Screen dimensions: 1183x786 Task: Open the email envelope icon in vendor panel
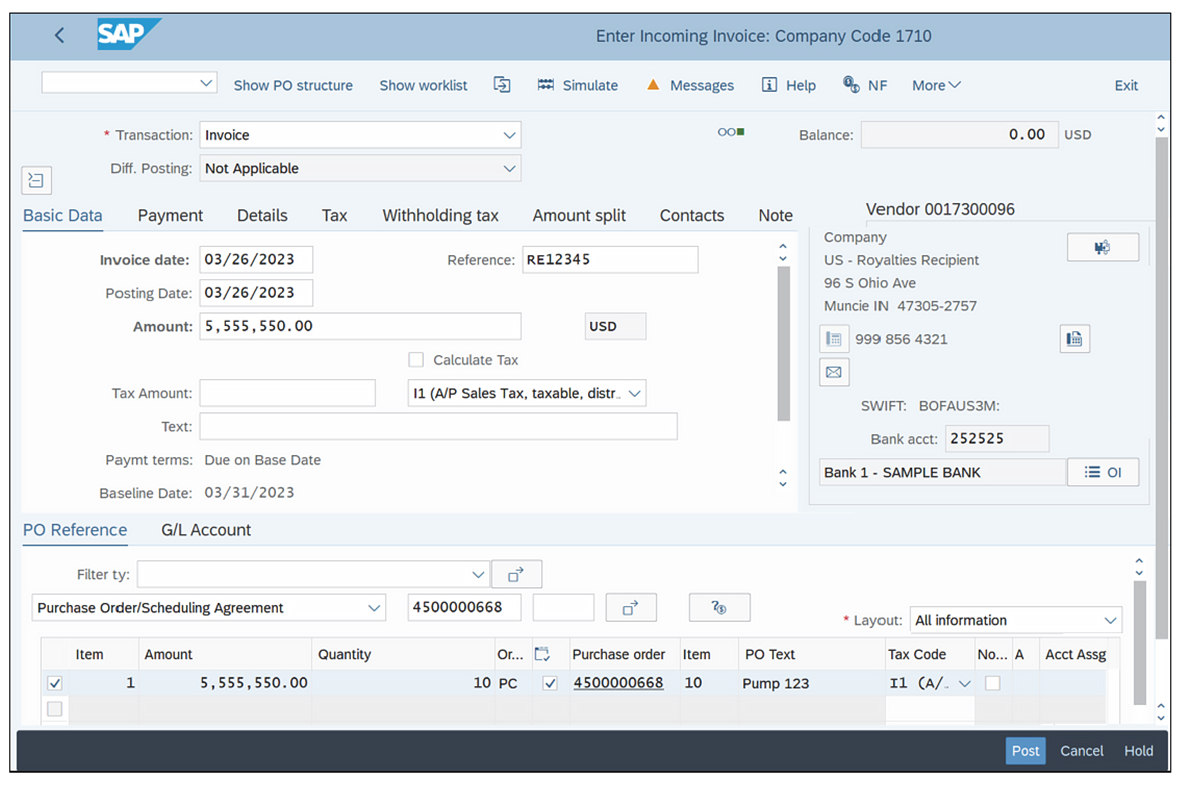(834, 371)
